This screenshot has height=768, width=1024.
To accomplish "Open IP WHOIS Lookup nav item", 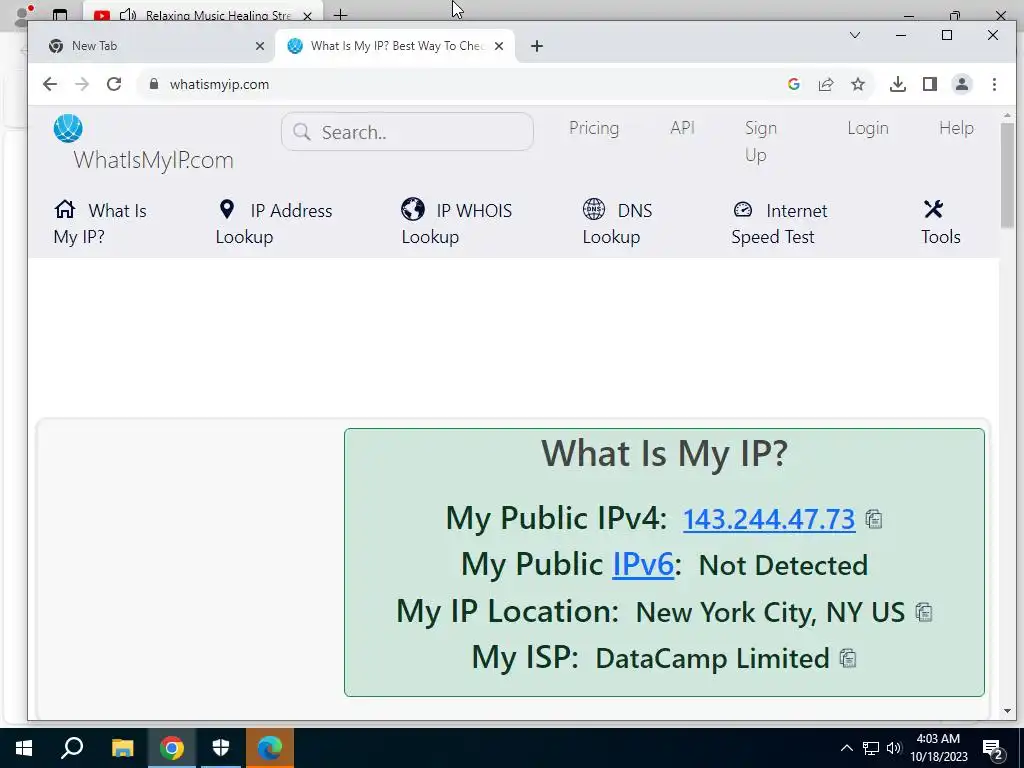I will click(456, 223).
